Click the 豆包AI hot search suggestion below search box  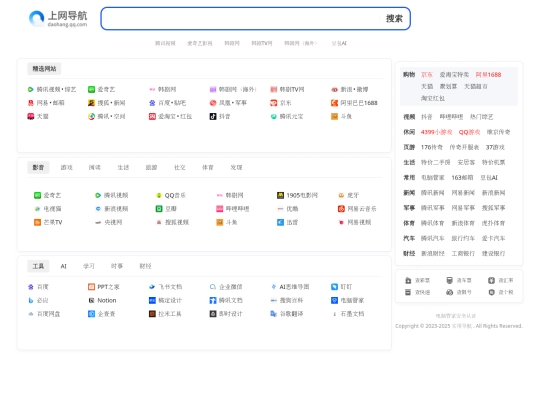(339, 43)
